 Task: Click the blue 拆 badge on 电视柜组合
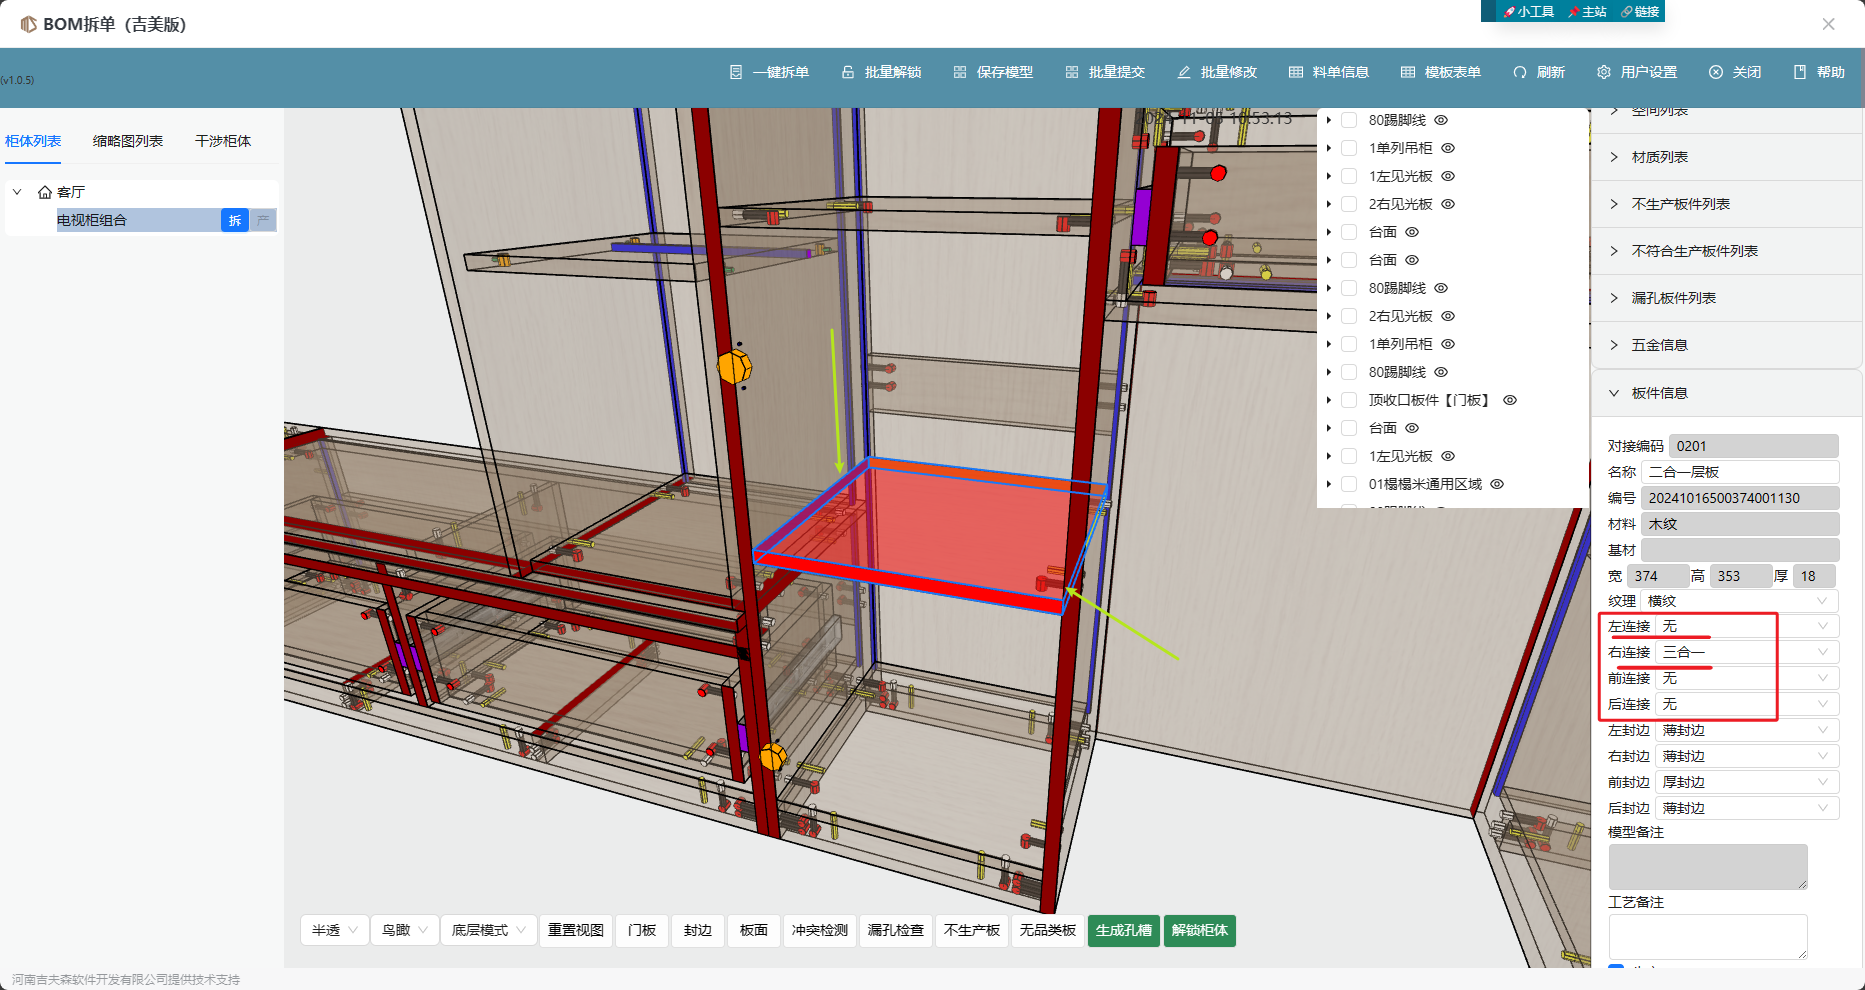coord(234,220)
